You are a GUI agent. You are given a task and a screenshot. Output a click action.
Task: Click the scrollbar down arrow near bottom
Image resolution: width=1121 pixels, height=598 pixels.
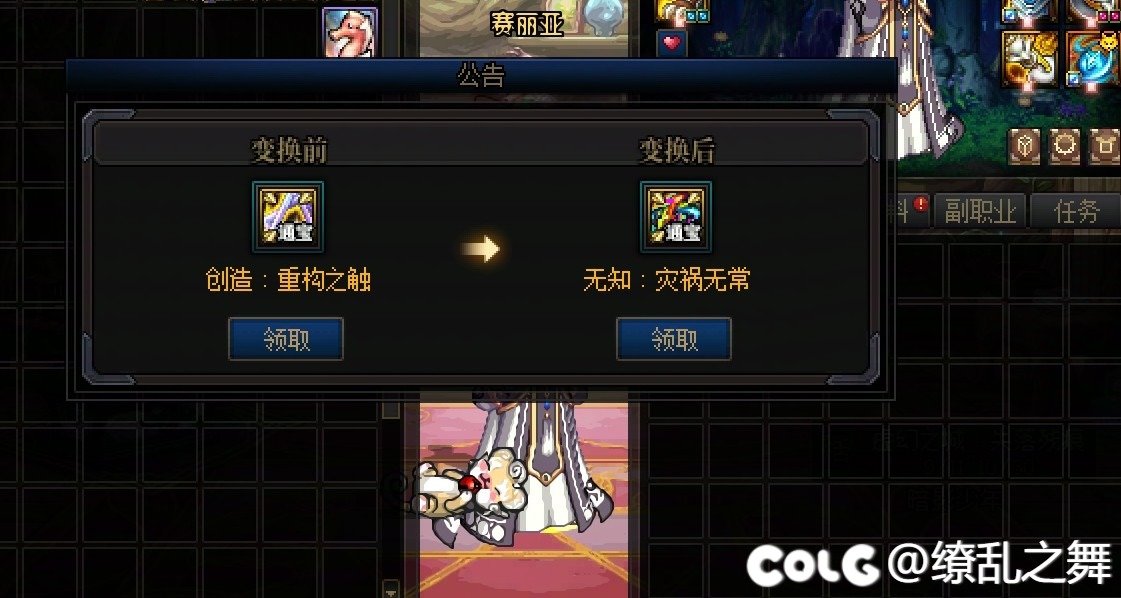pos(390,590)
